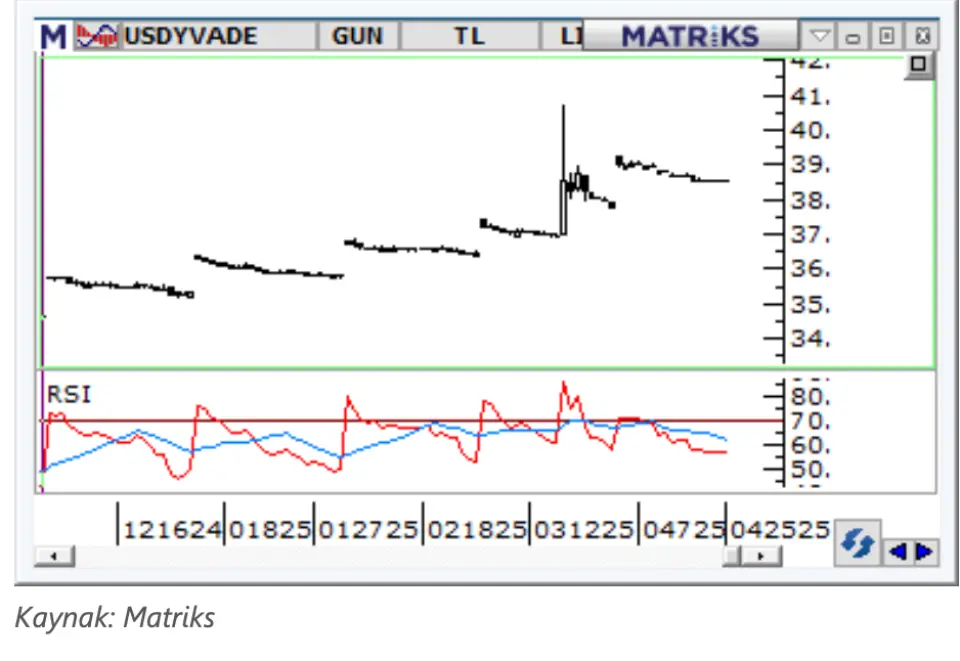Click the restore window icon in title bar
Image resolution: width=960 pixels, height=661 pixels.
886,37
